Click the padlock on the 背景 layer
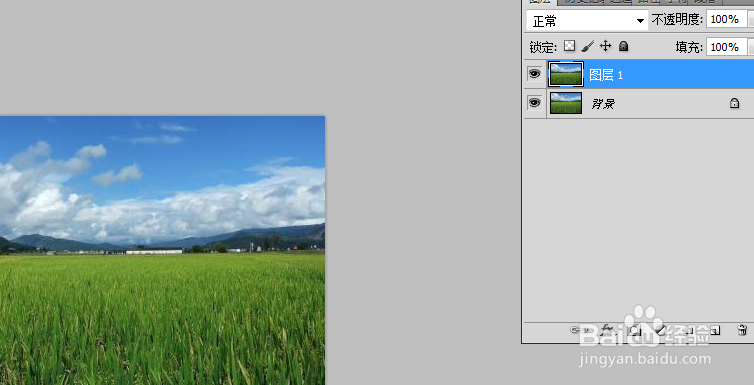Screen dimensions: 754x385 734,103
